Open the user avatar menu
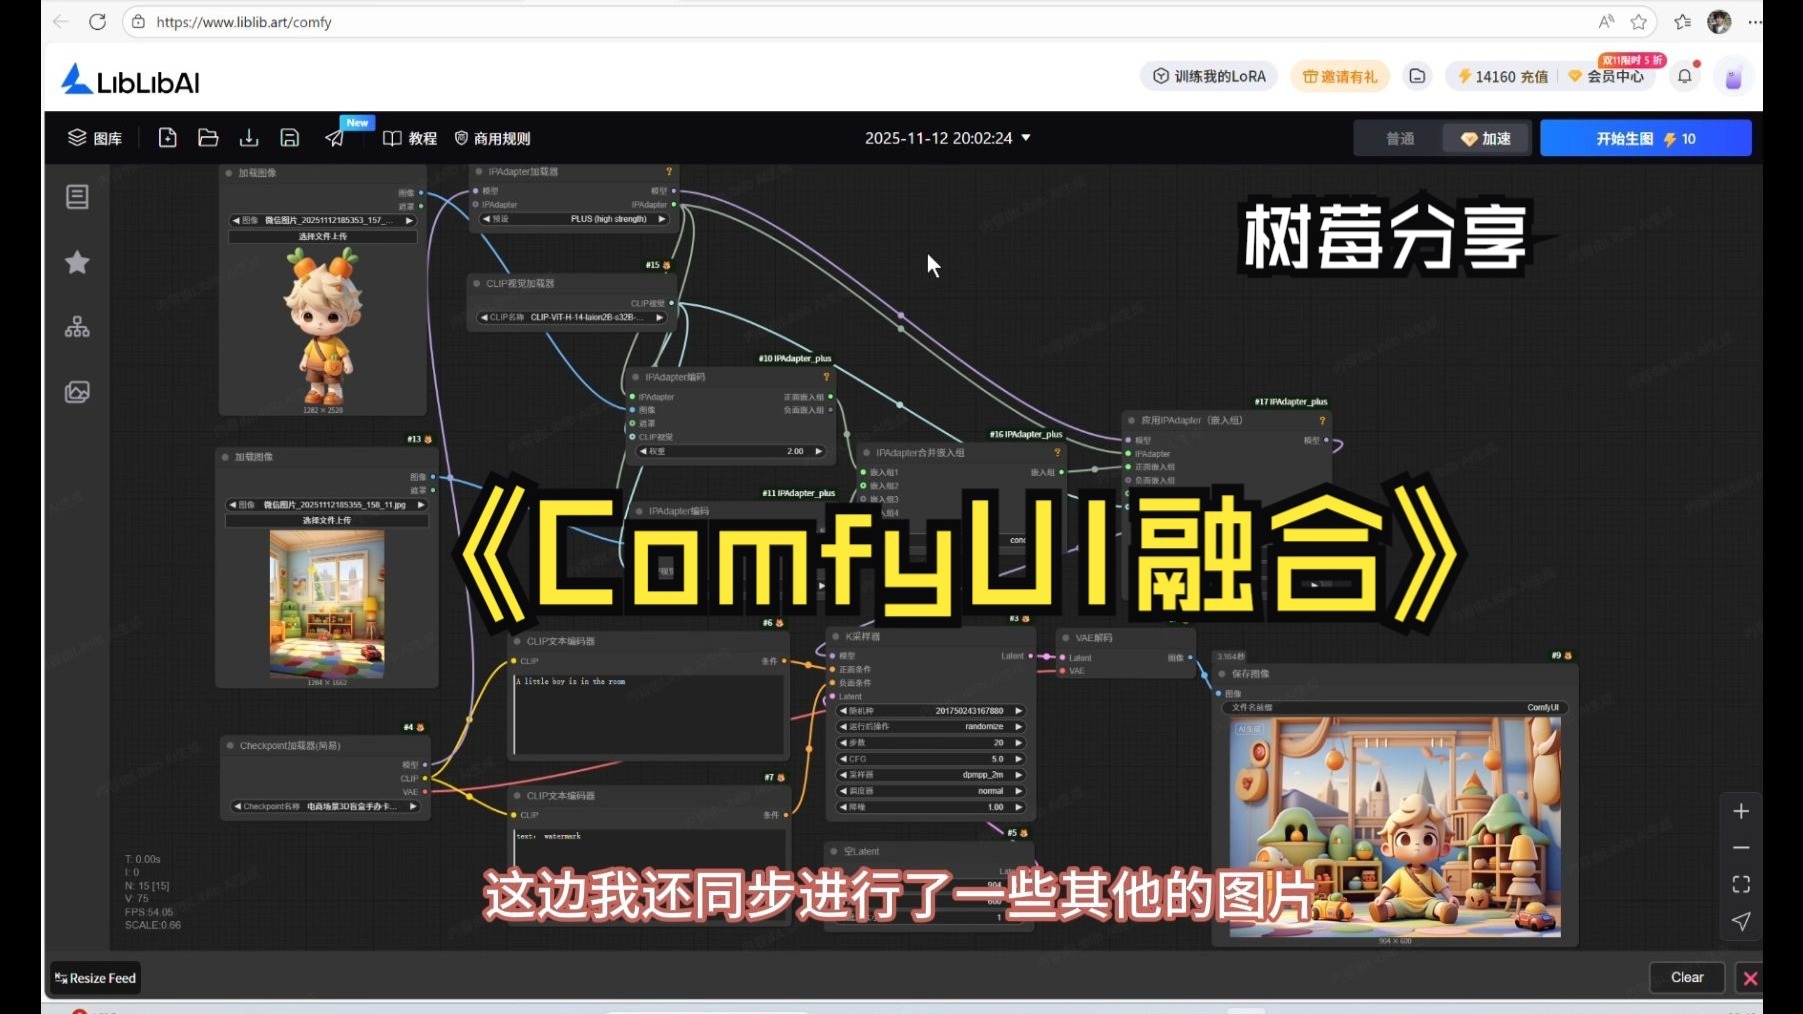 tap(1734, 77)
